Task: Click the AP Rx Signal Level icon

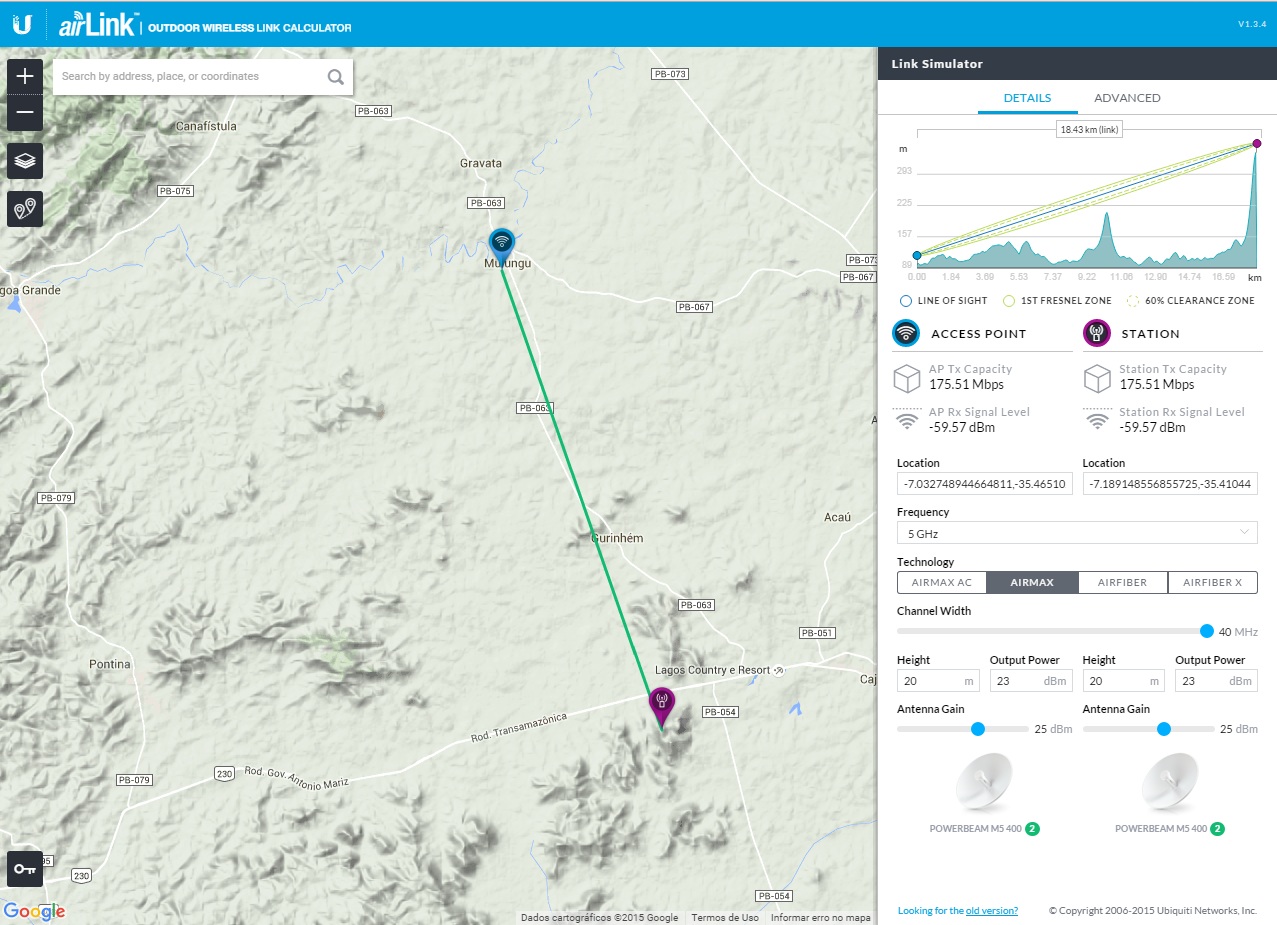Action: (906, 420)
